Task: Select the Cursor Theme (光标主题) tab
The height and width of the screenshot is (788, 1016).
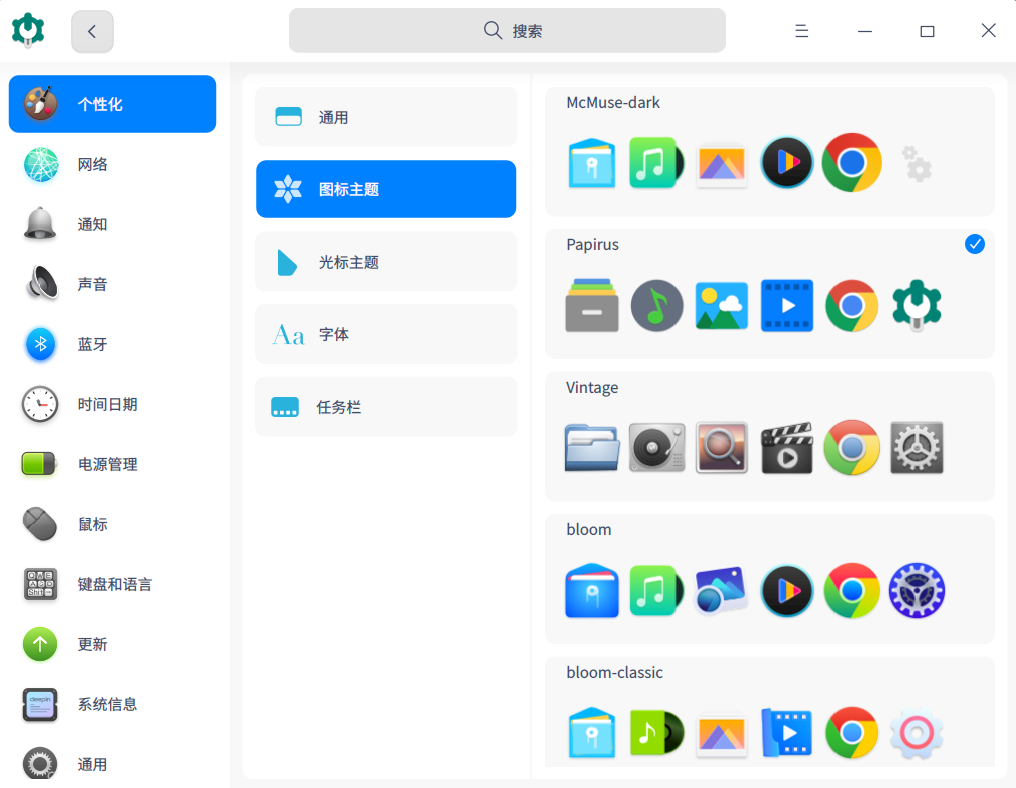Action: pyautogui.click(x=386, y=262)
